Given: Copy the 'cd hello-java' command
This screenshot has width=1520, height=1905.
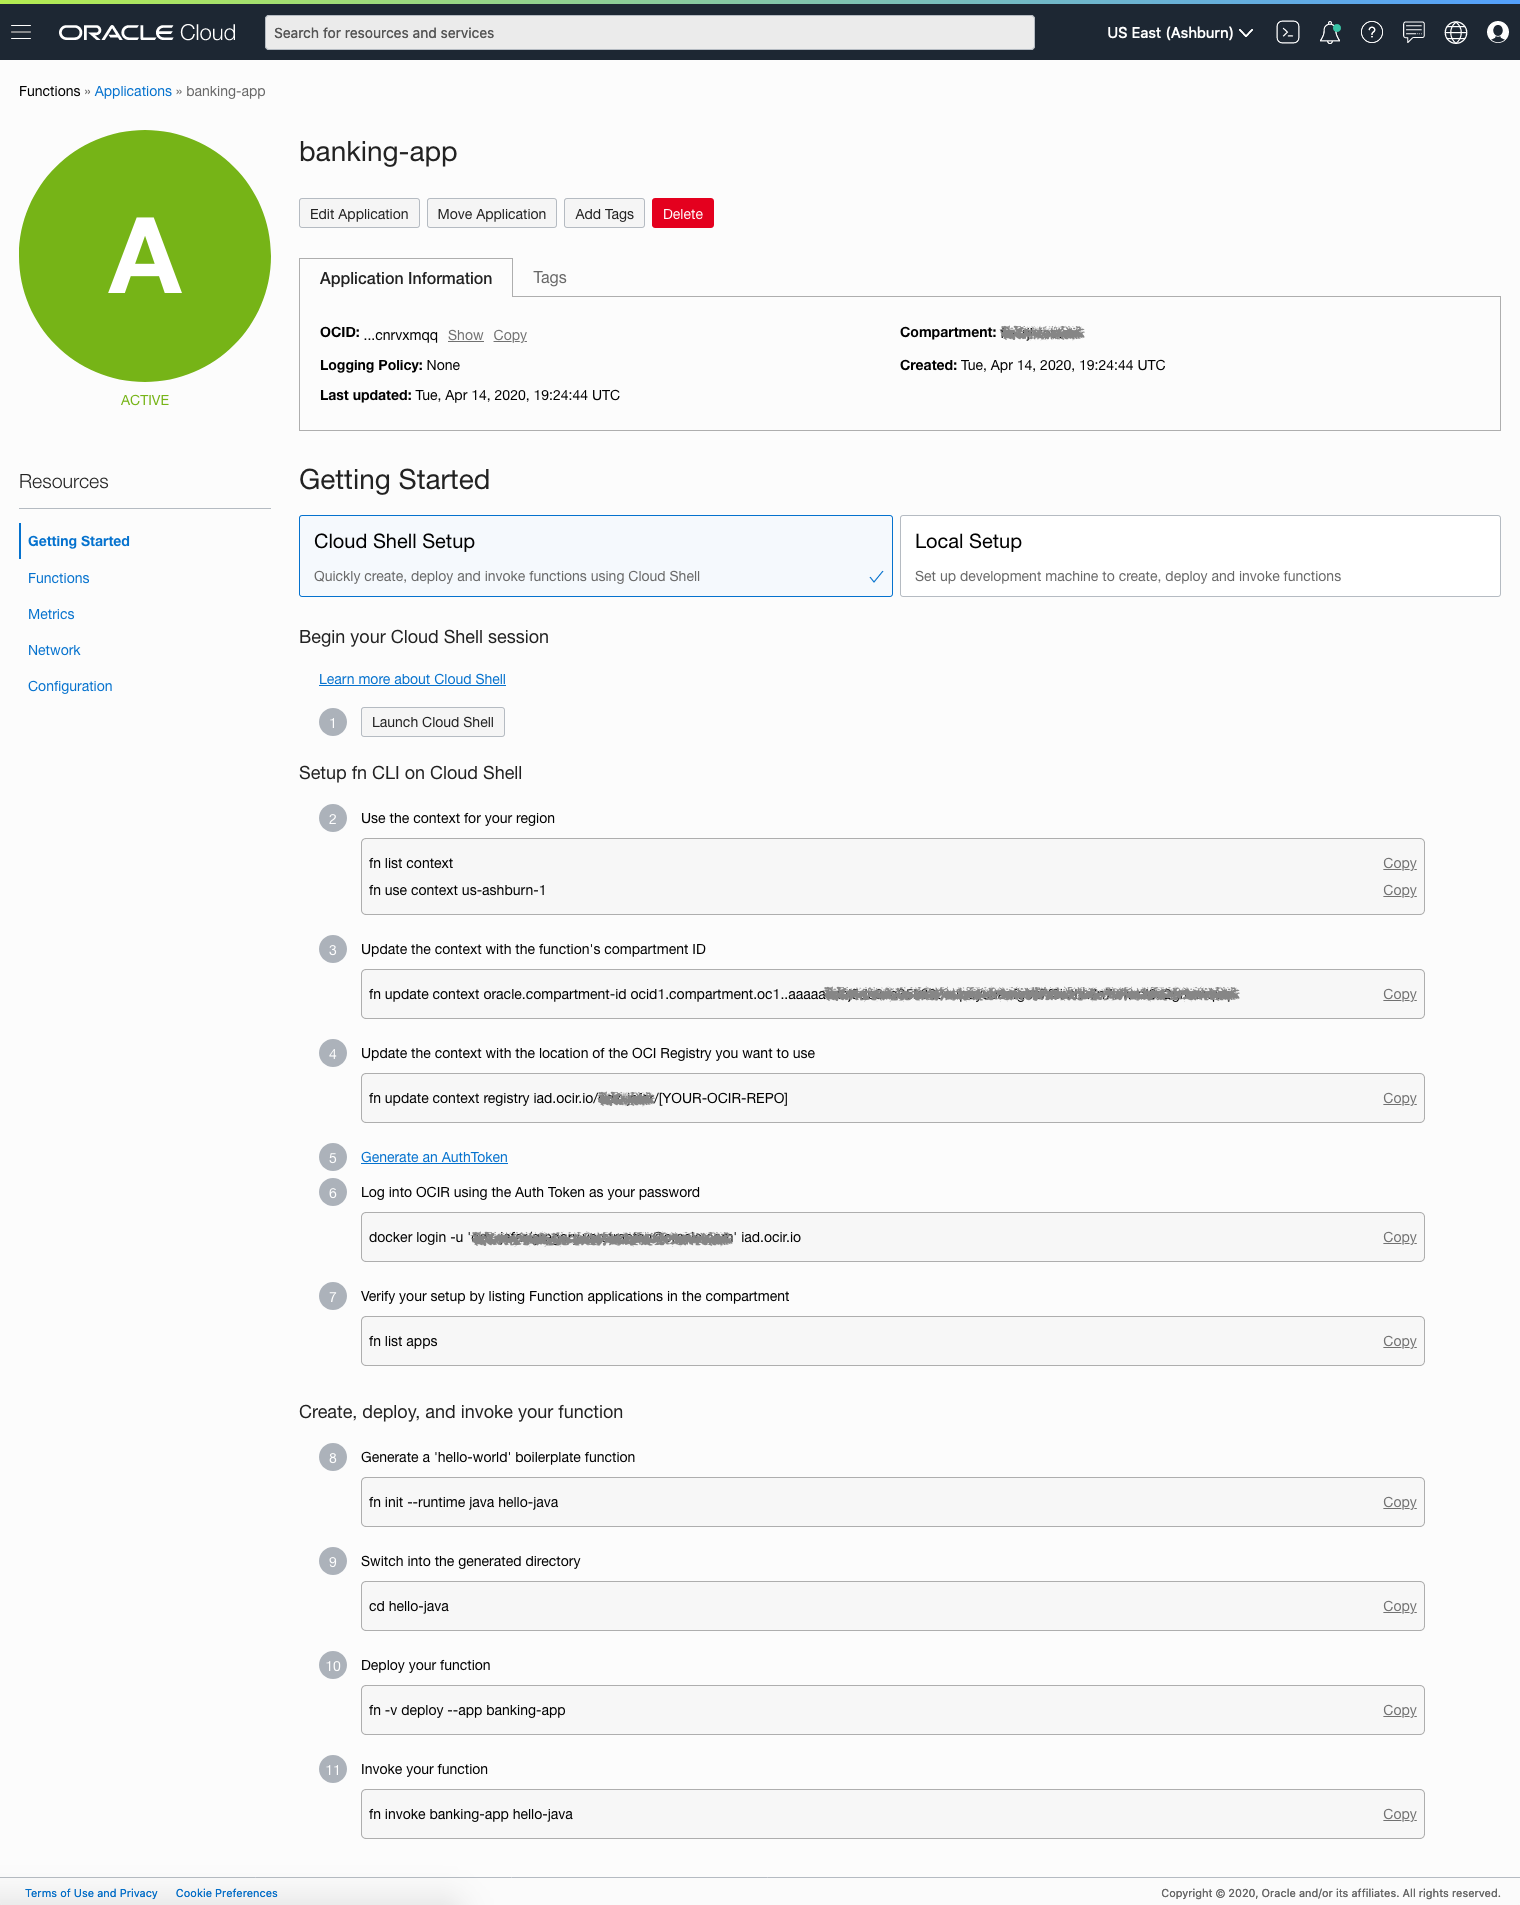Looking at the screenshot, I should click(1400, 1606).
